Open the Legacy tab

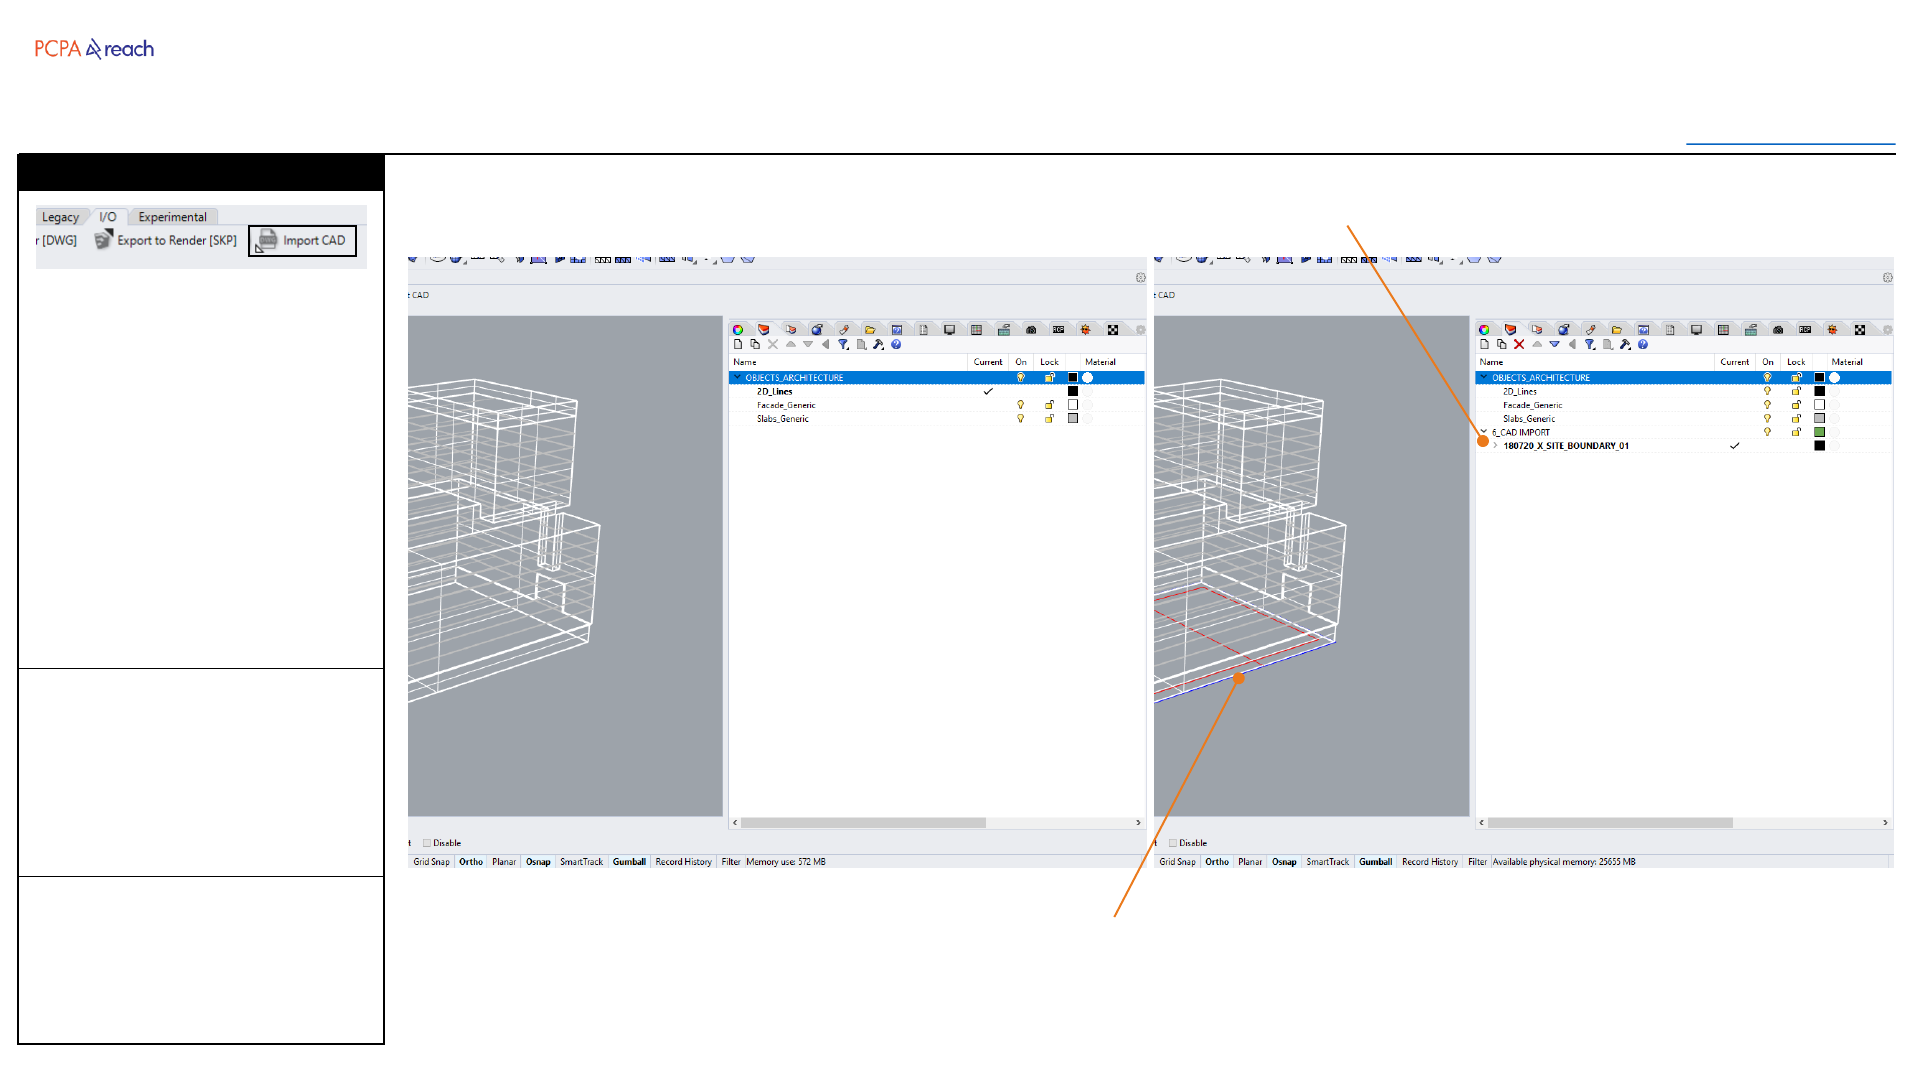pos(60,217)
